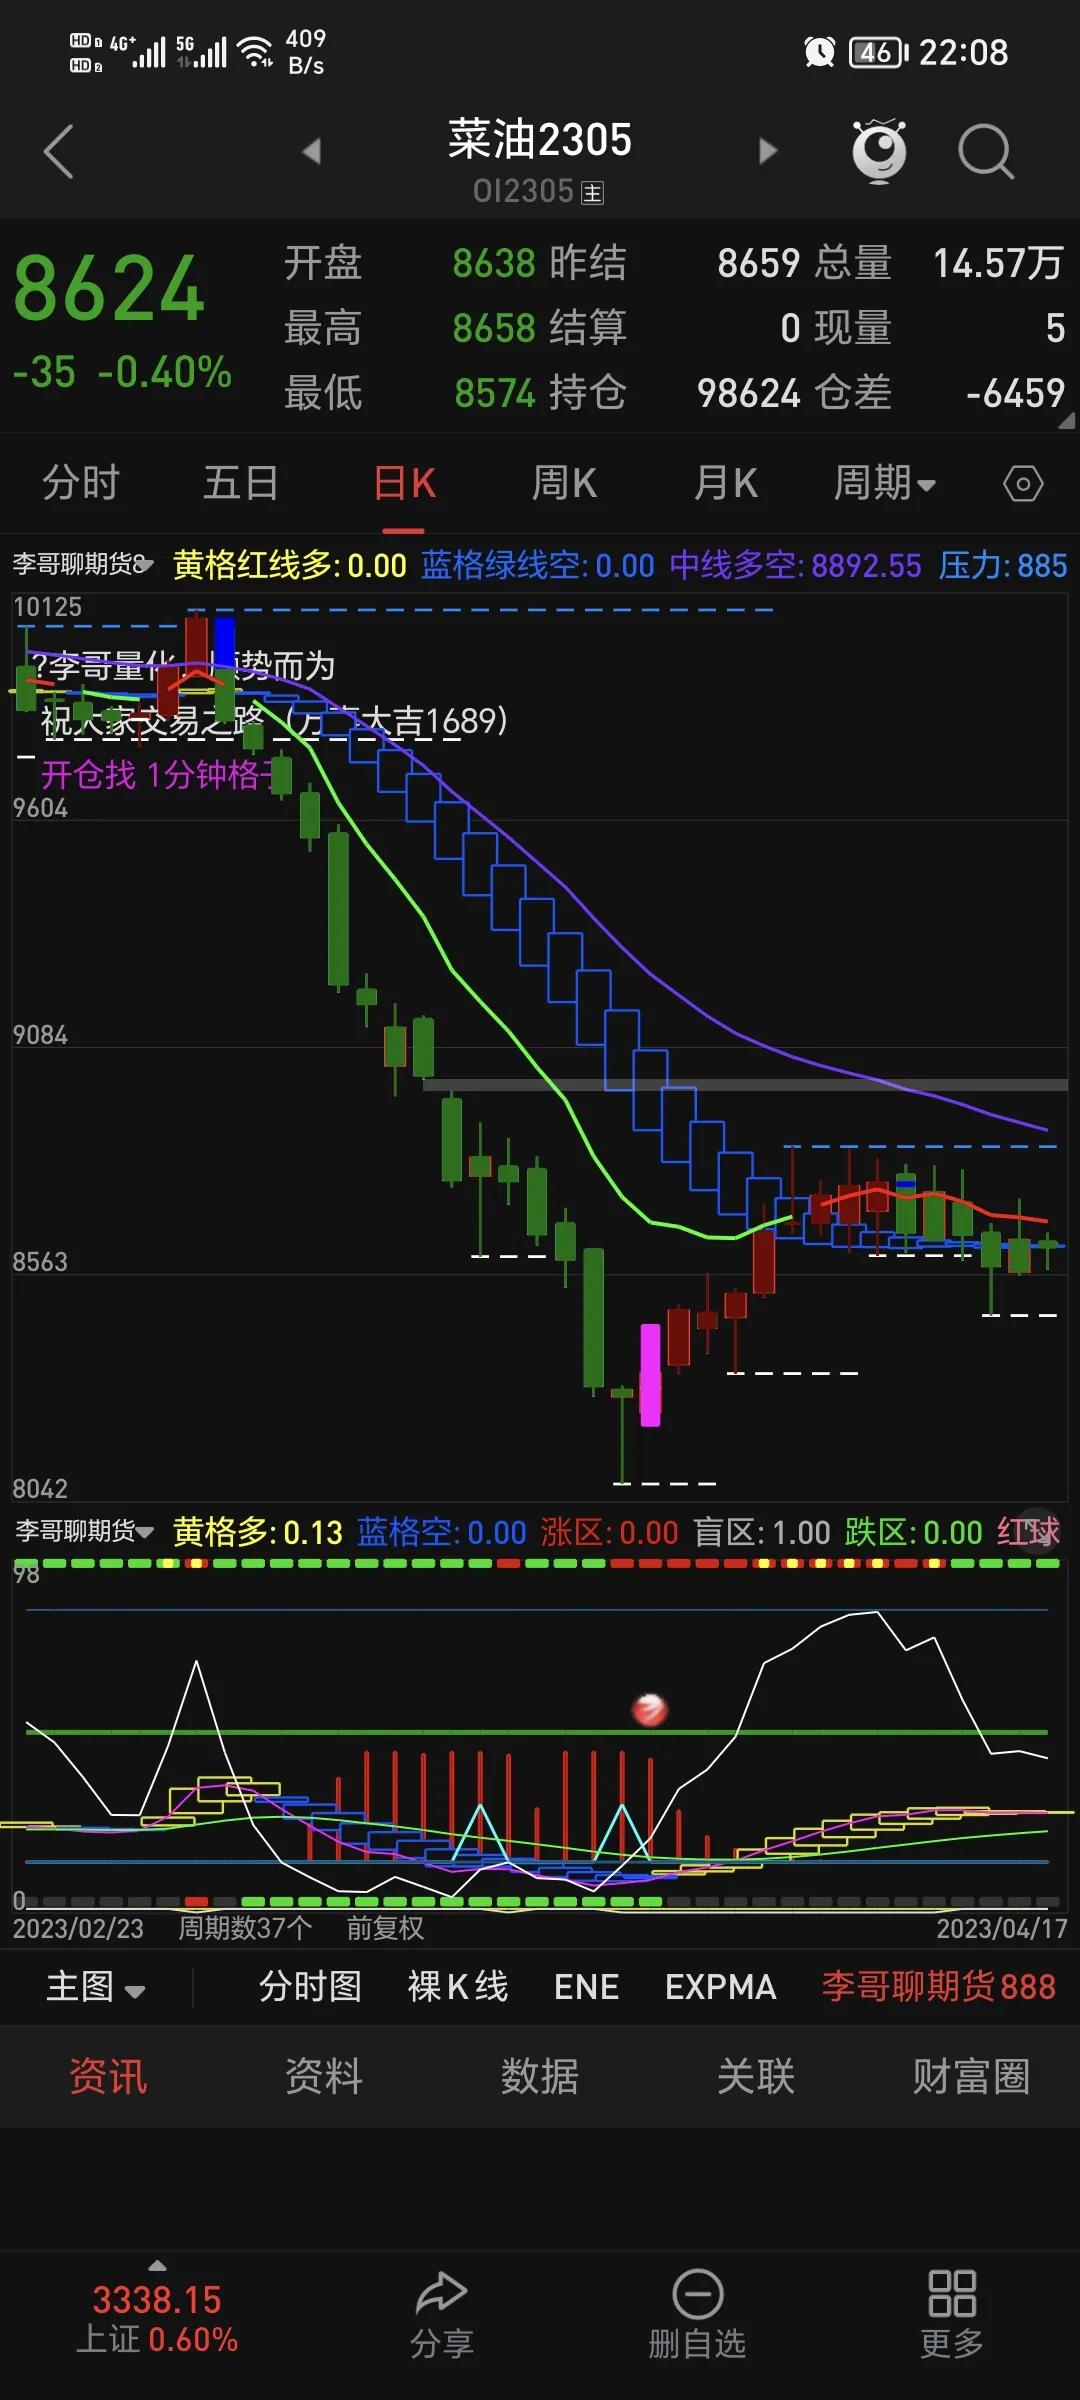Tap 黄格红线多 0.00 indicator value
Image resolution: width=1080 pixels, height=2400 pixels.
[290, 566]
